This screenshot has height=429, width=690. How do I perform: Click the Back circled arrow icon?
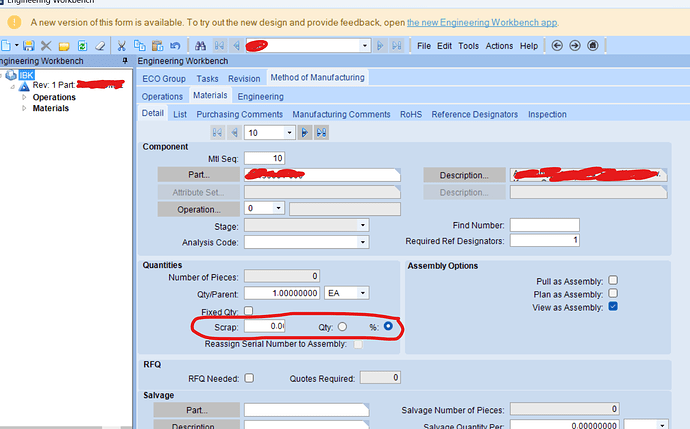(557, 46)
